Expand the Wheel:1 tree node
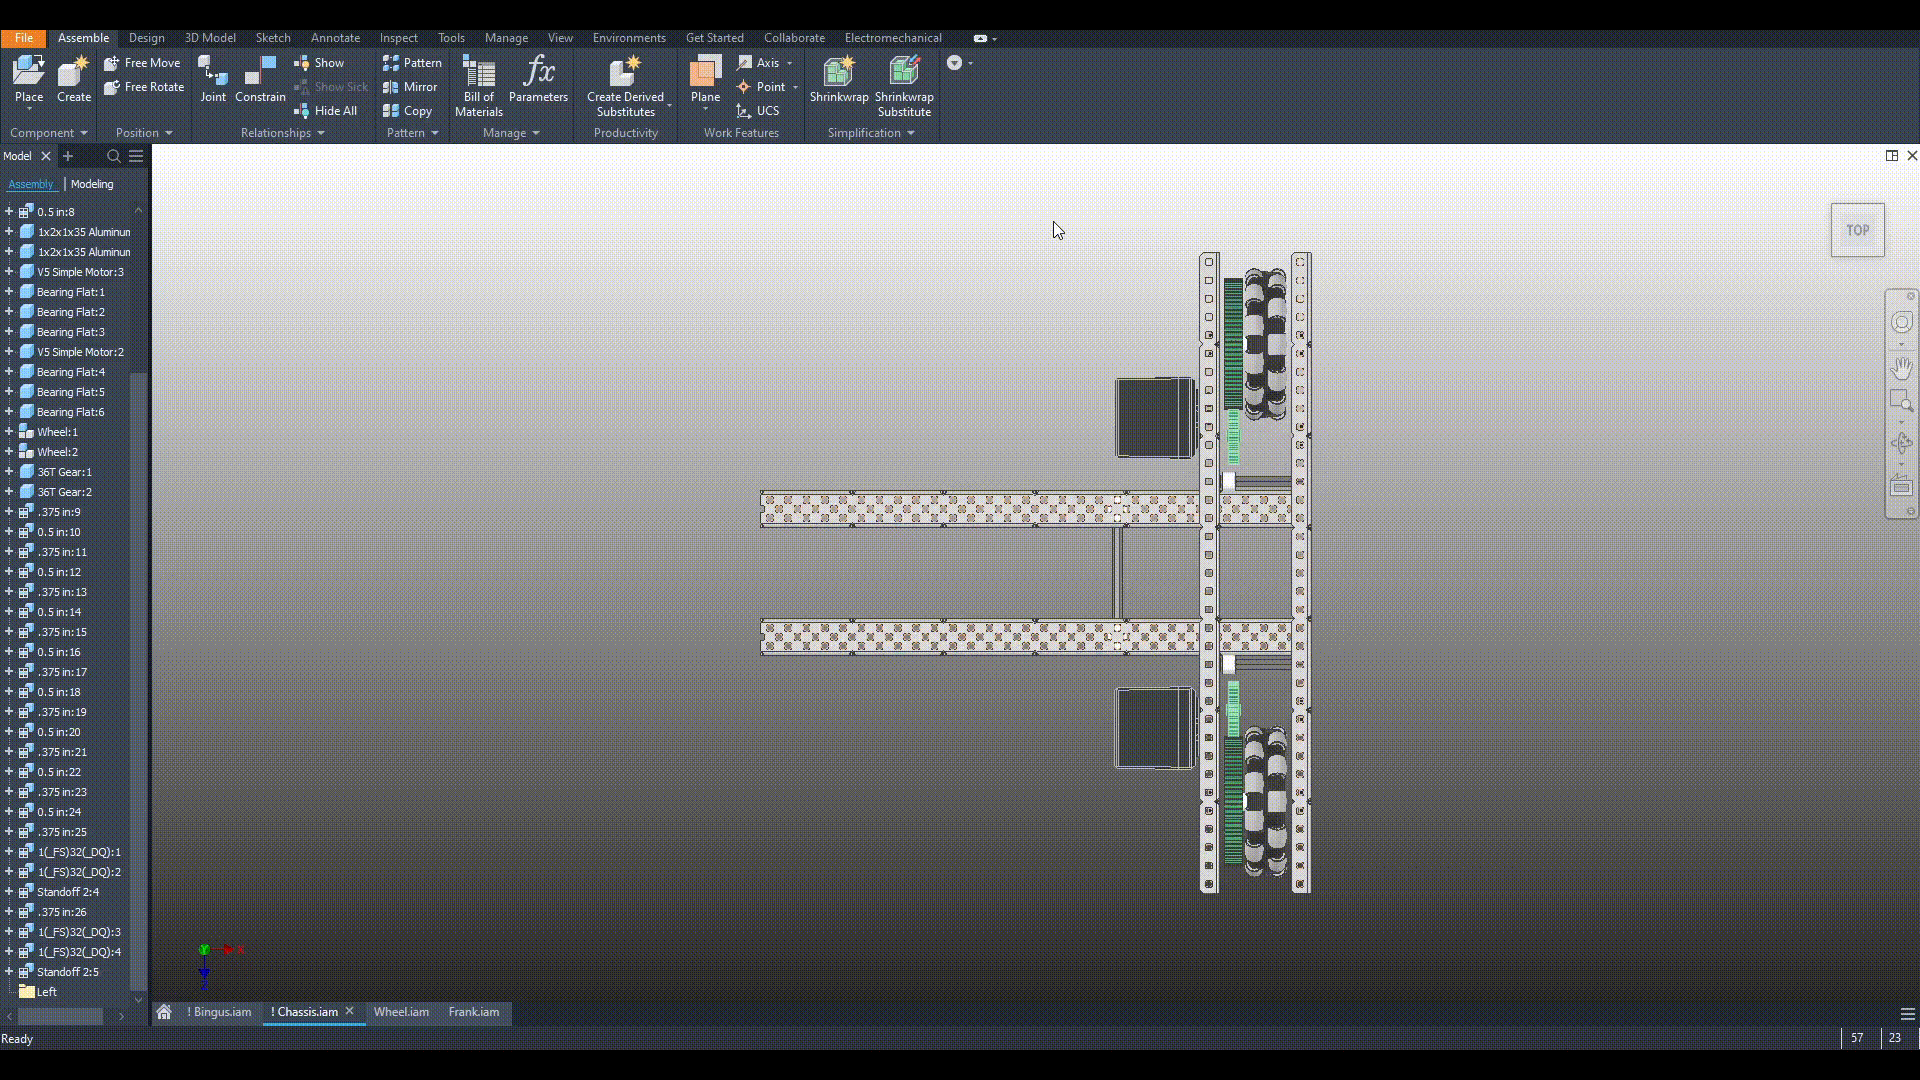Screen dimensions: 1920x1080 pyautogui.click(x=9, y=432)
